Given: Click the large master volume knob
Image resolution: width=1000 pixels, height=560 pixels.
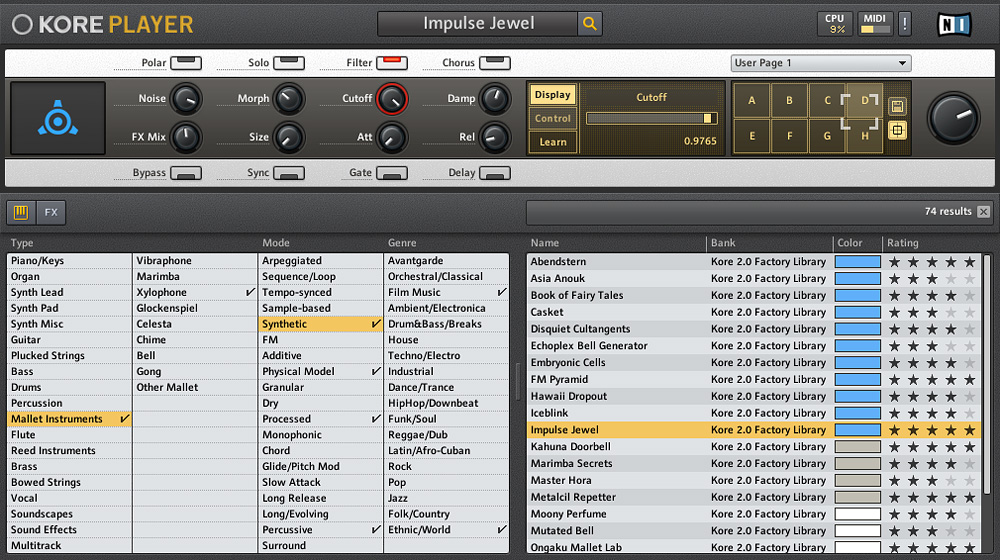Looking at the screenshot, I should tap(954, 119).
